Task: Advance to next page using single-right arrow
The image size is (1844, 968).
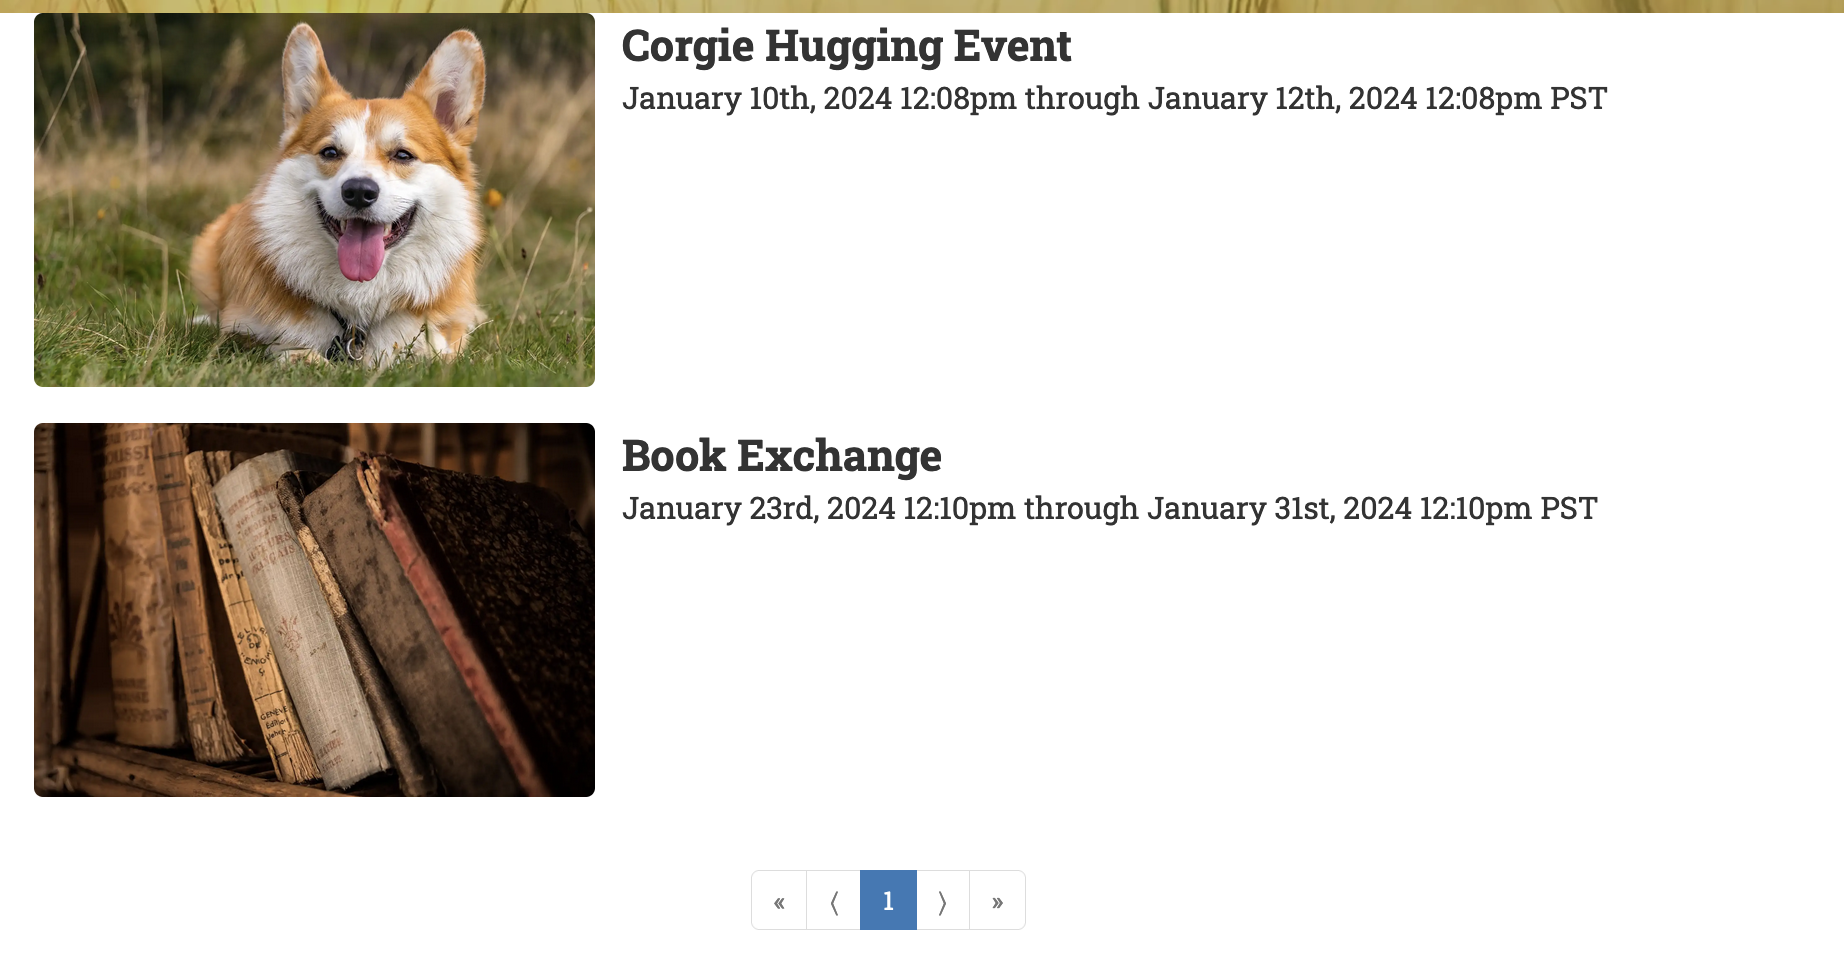Action: click(942, 901)
